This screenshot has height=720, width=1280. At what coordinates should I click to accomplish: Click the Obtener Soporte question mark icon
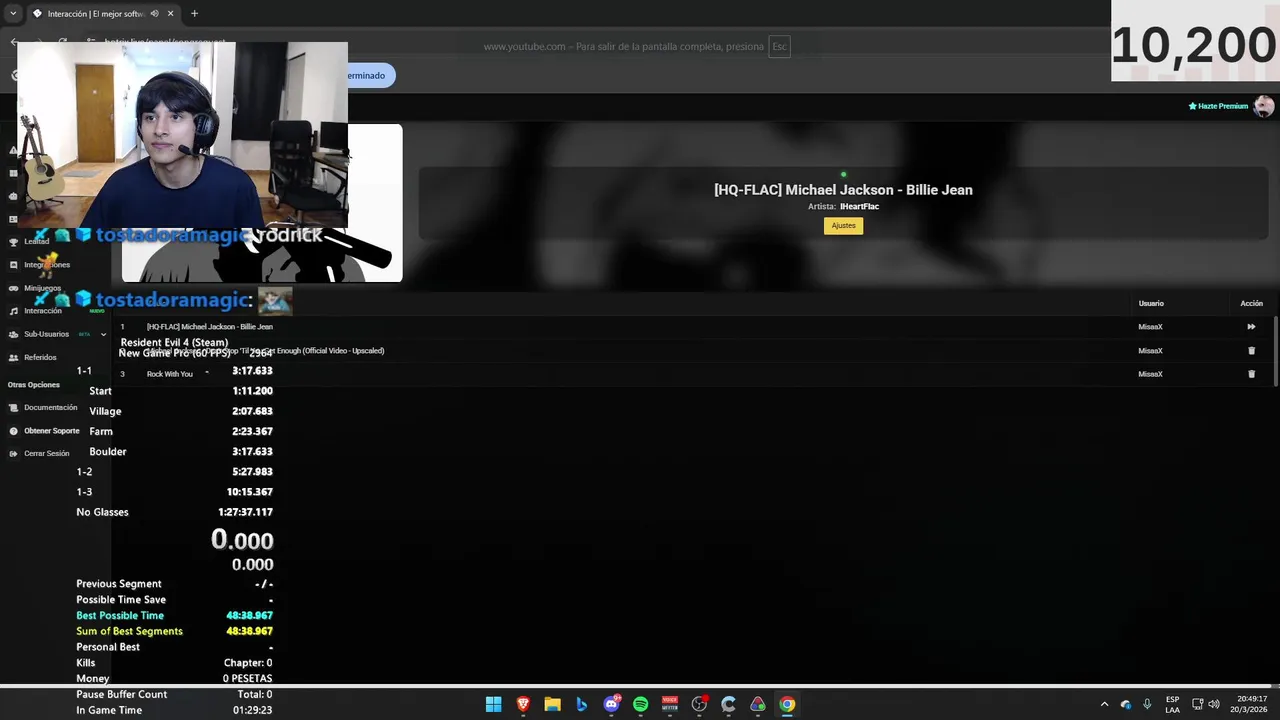click(x=13, y=431)
